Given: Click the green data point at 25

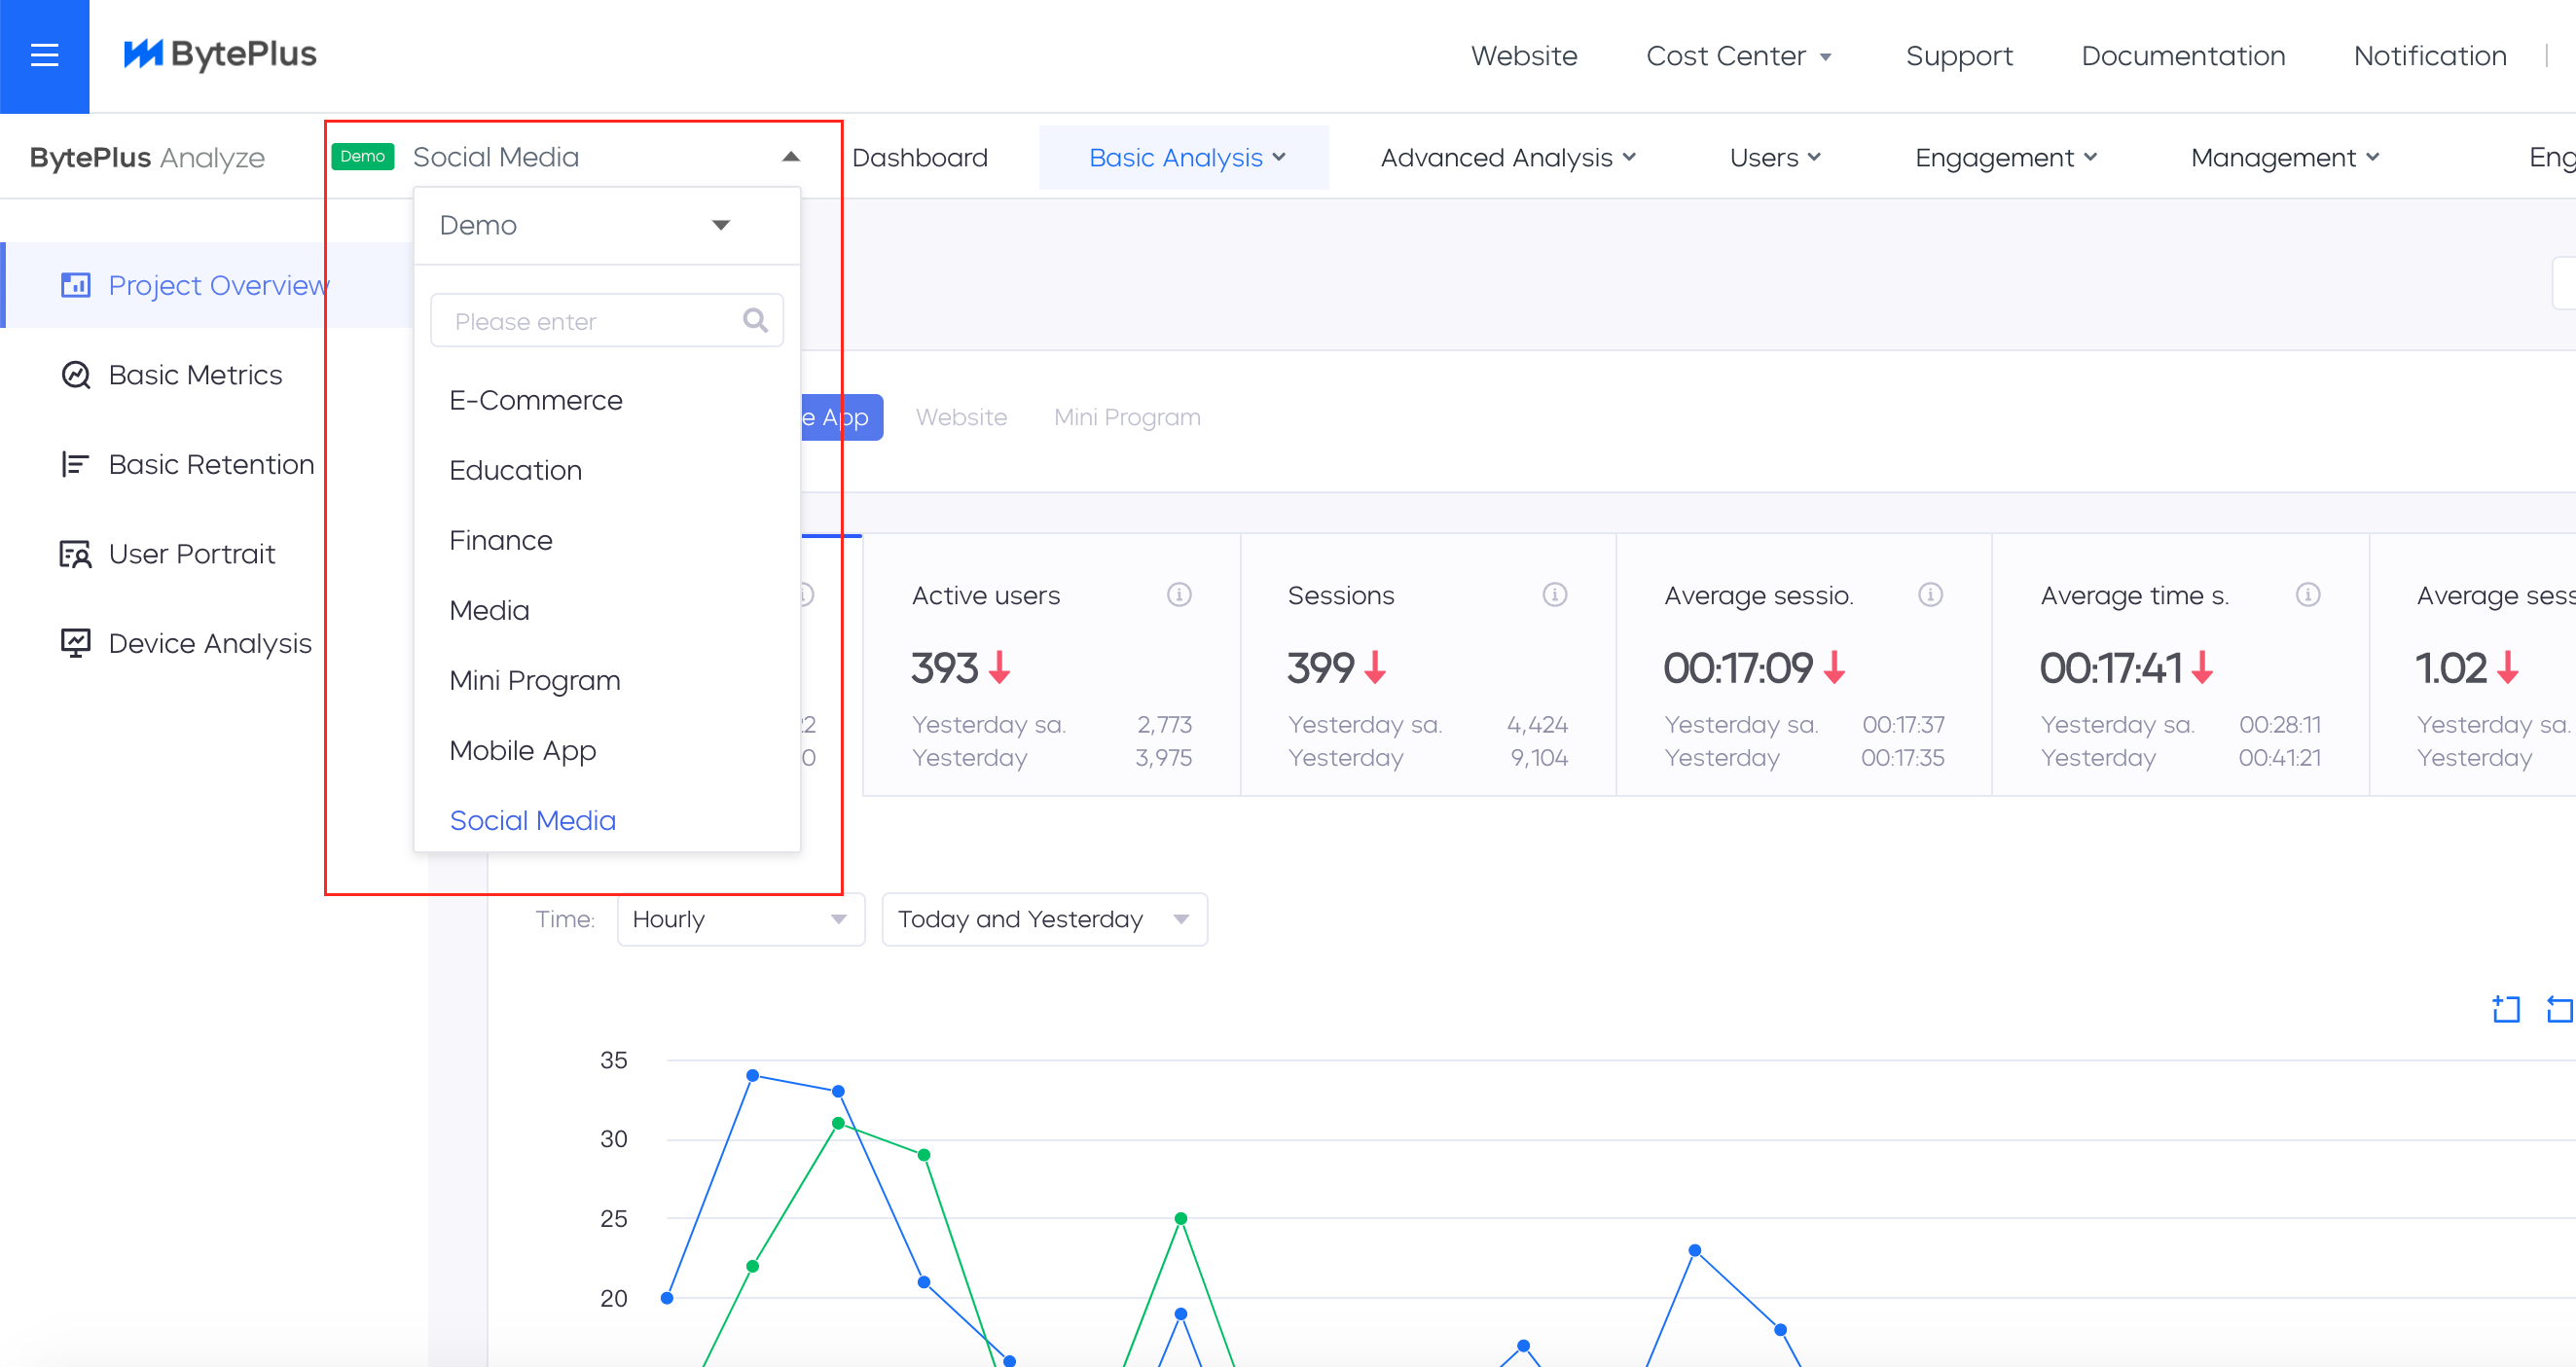Looking at the screenshot, I should 1180,1218.
